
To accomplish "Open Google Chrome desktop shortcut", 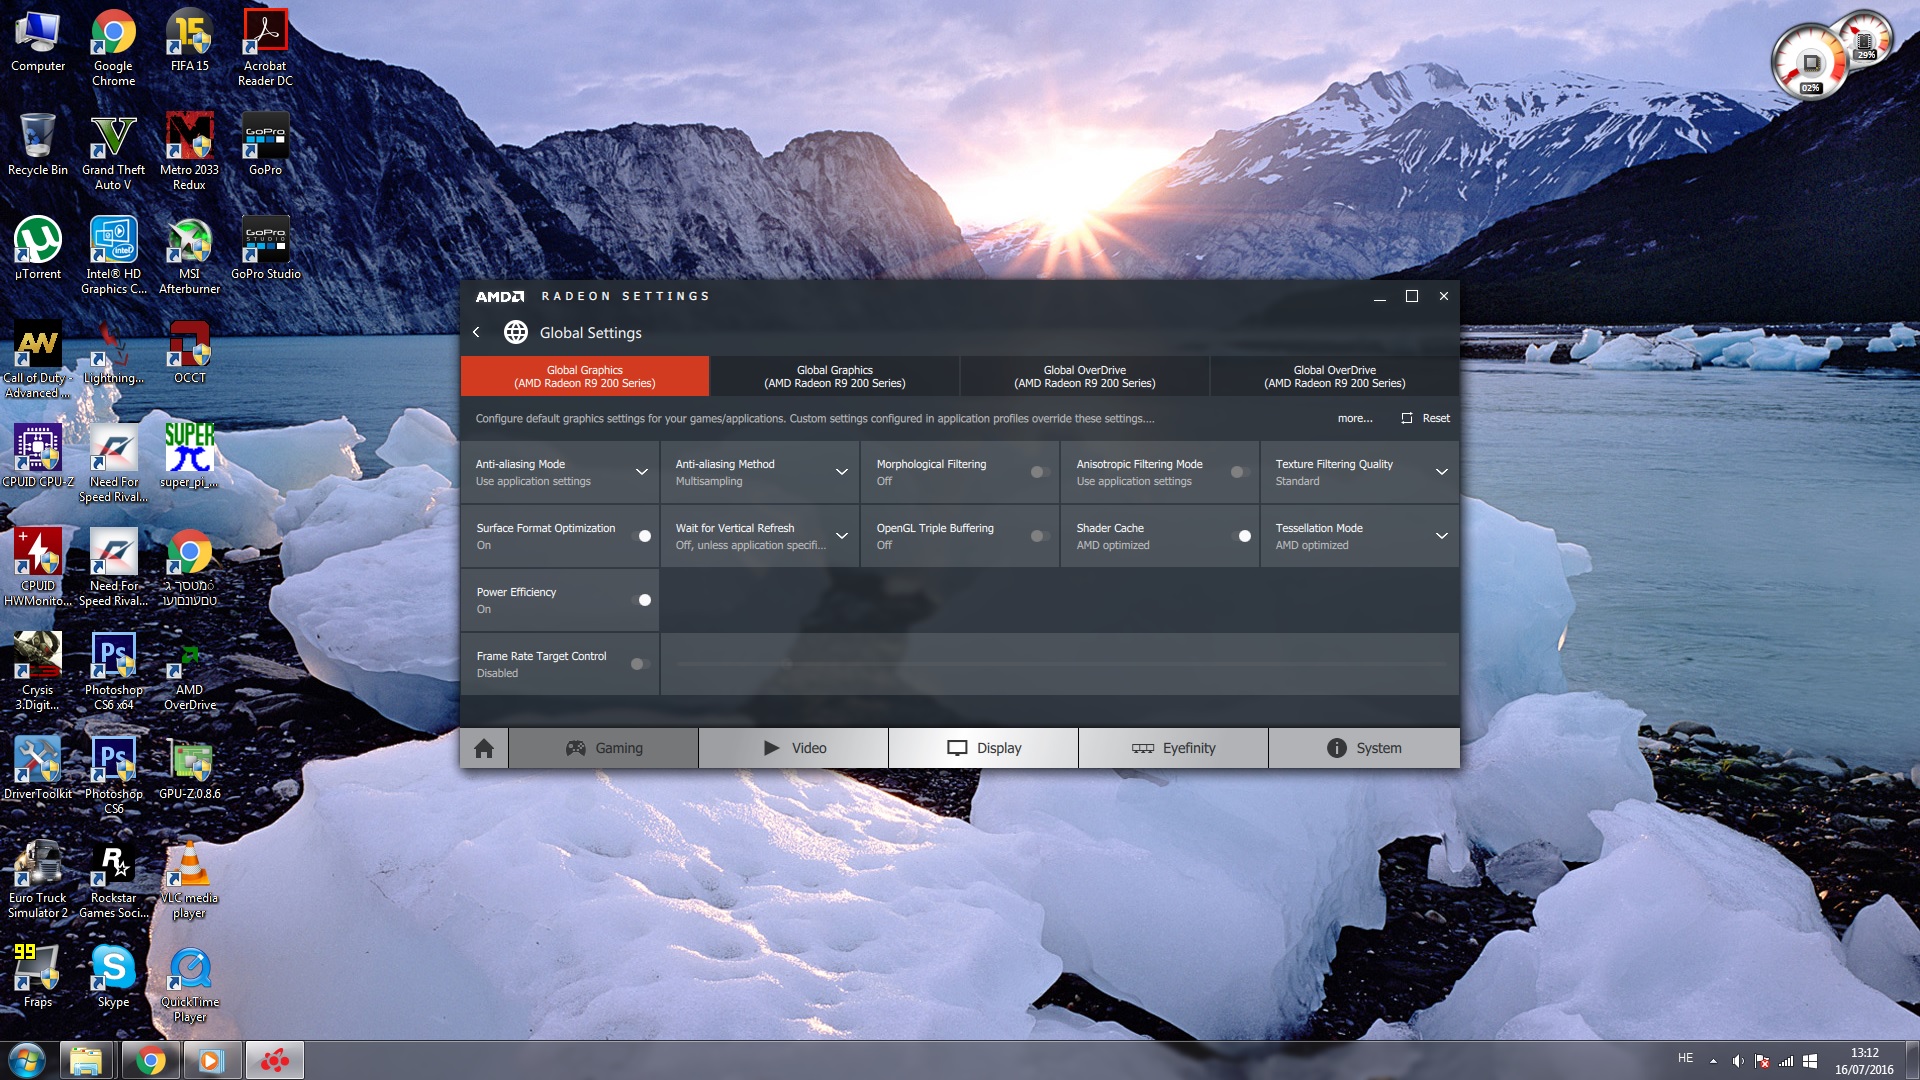I will (113, 47).
